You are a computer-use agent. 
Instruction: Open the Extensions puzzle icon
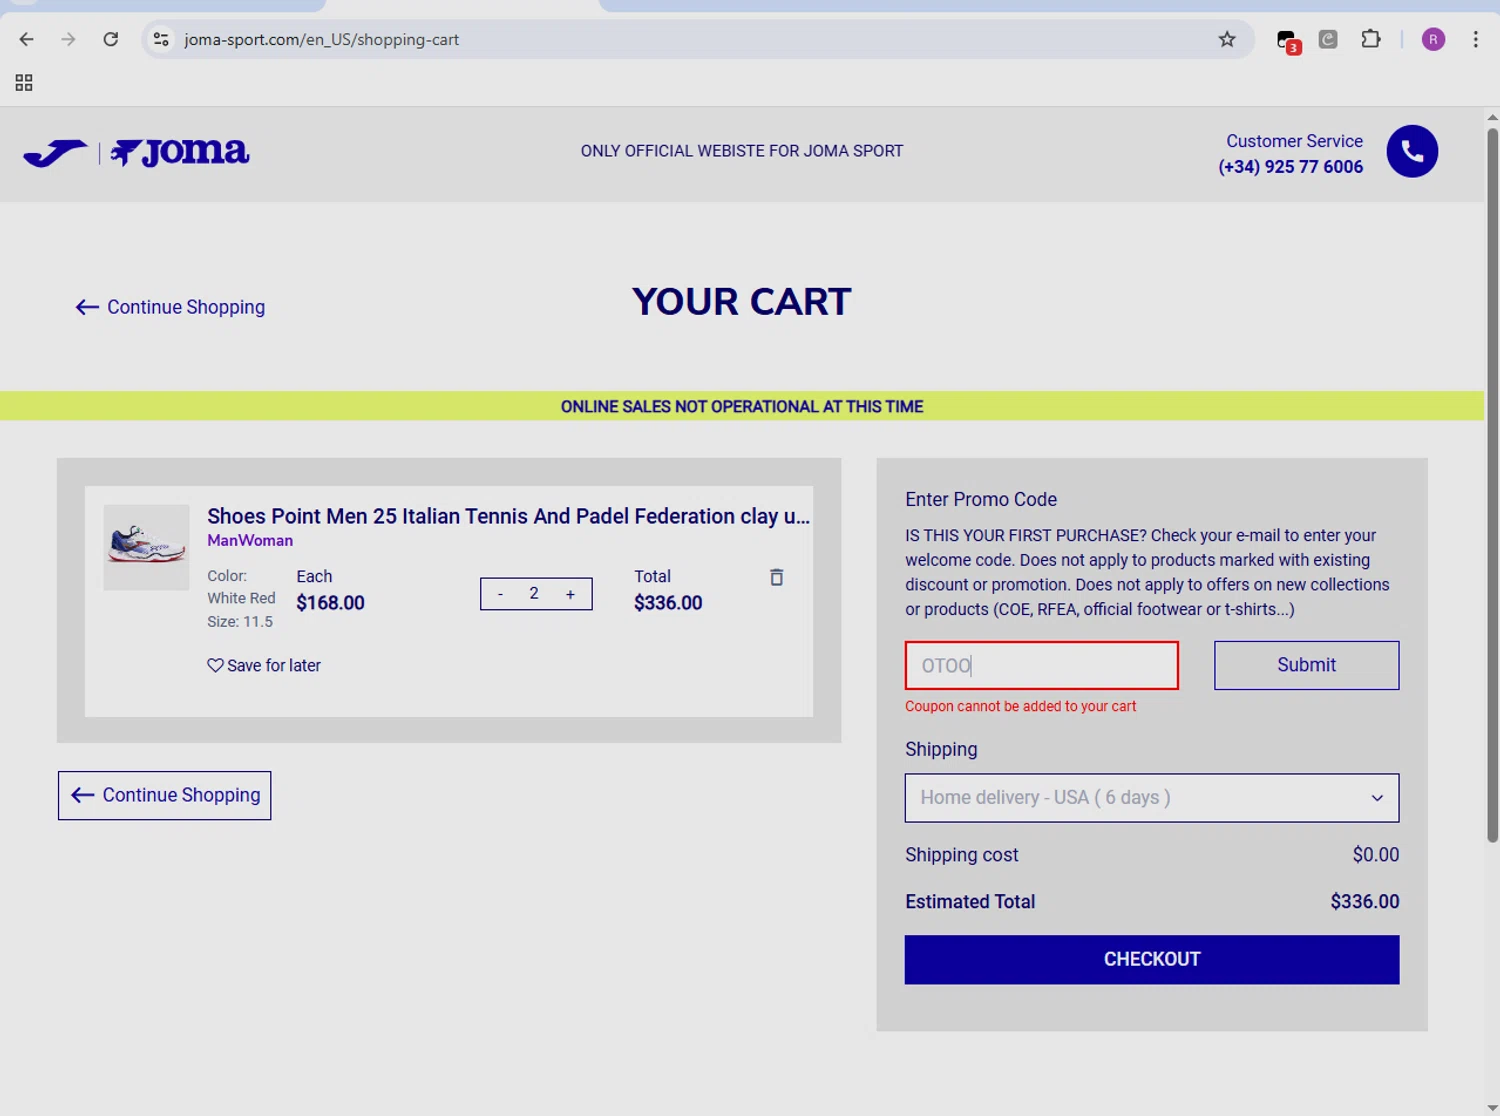point(1371,39)
